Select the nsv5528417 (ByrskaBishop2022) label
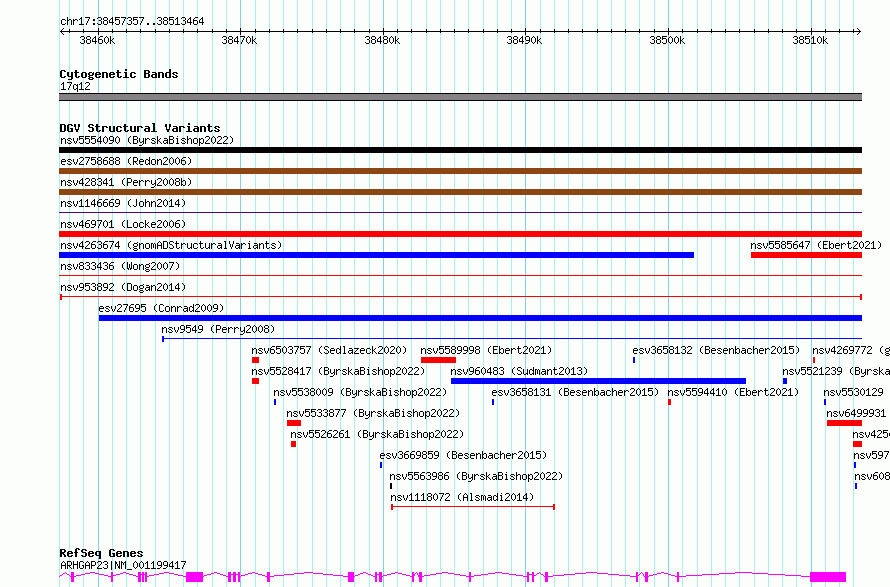890x587 pixels. (338, 371)
